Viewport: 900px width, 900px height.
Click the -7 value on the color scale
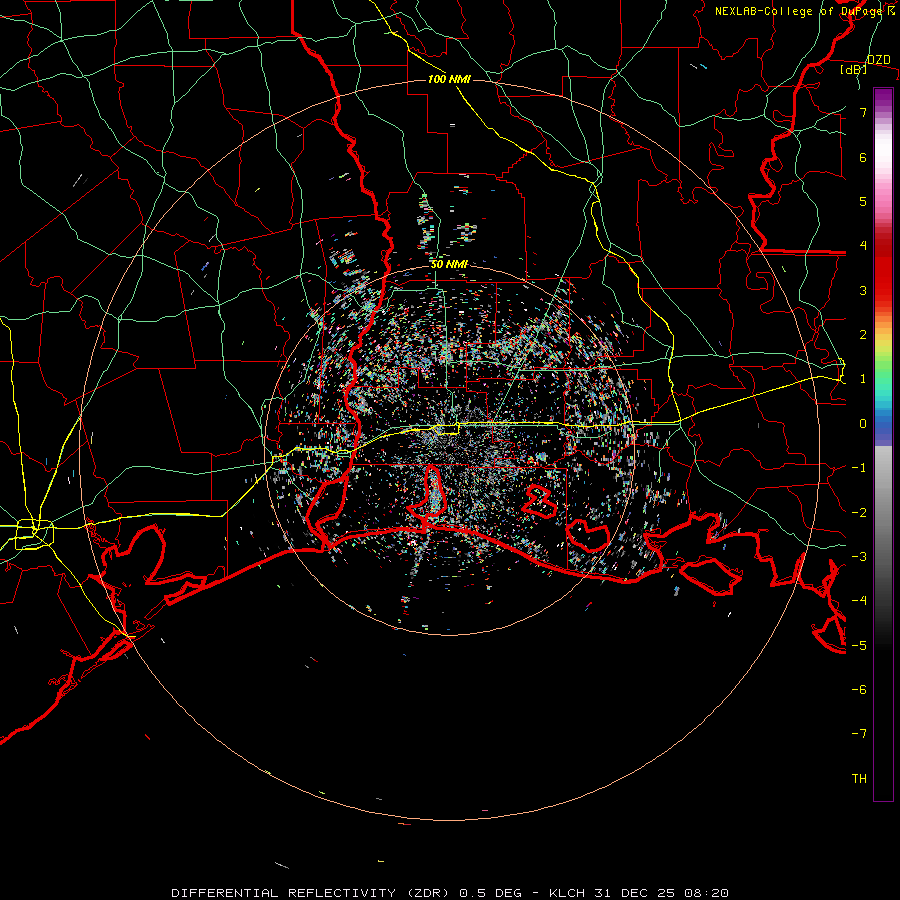click(x=859, y=734)
